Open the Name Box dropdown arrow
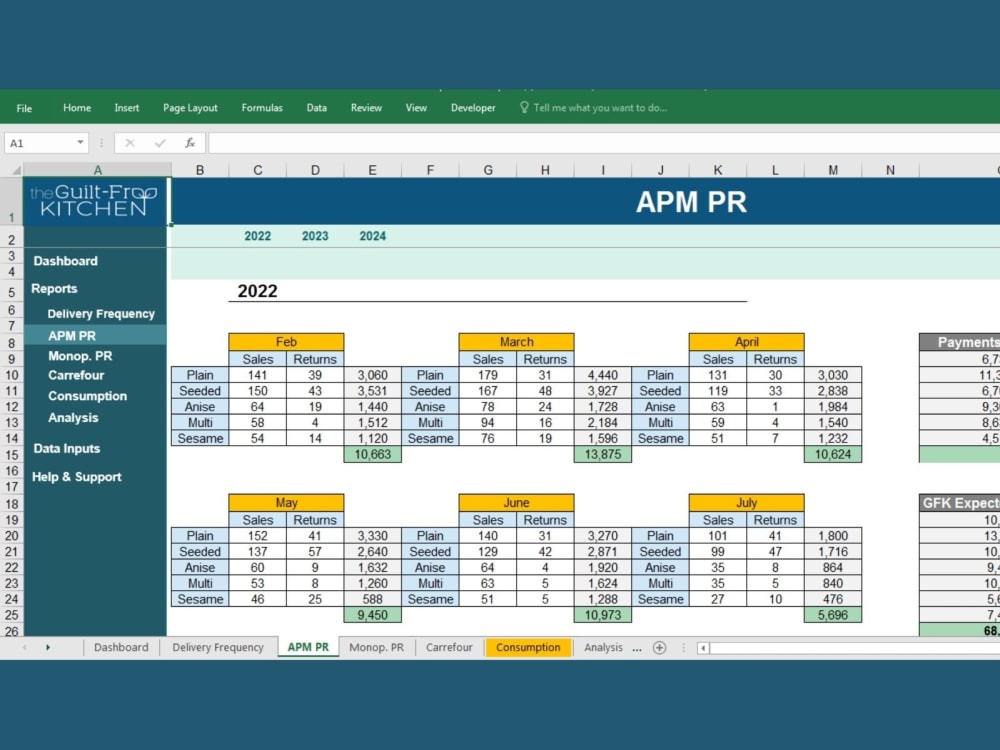1000x750 pixels. coord(81,142)
